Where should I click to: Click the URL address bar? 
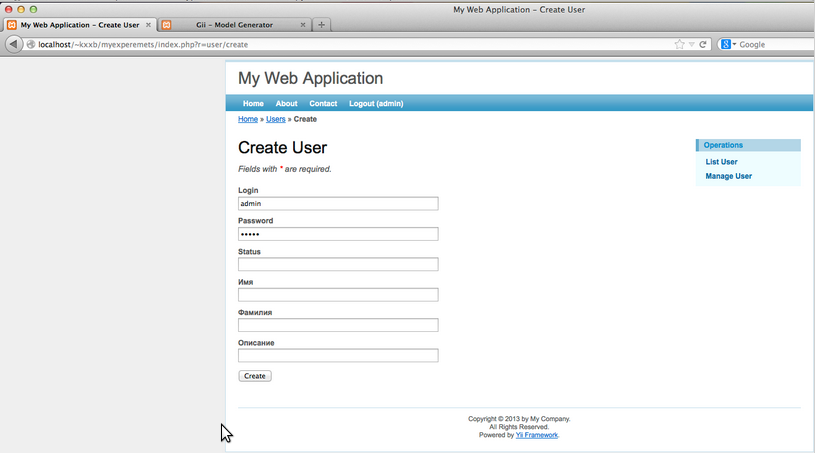[x=353, y=44]
